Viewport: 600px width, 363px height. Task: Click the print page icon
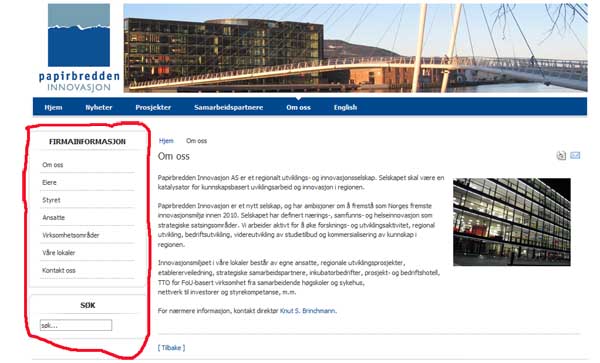point(561,155)
